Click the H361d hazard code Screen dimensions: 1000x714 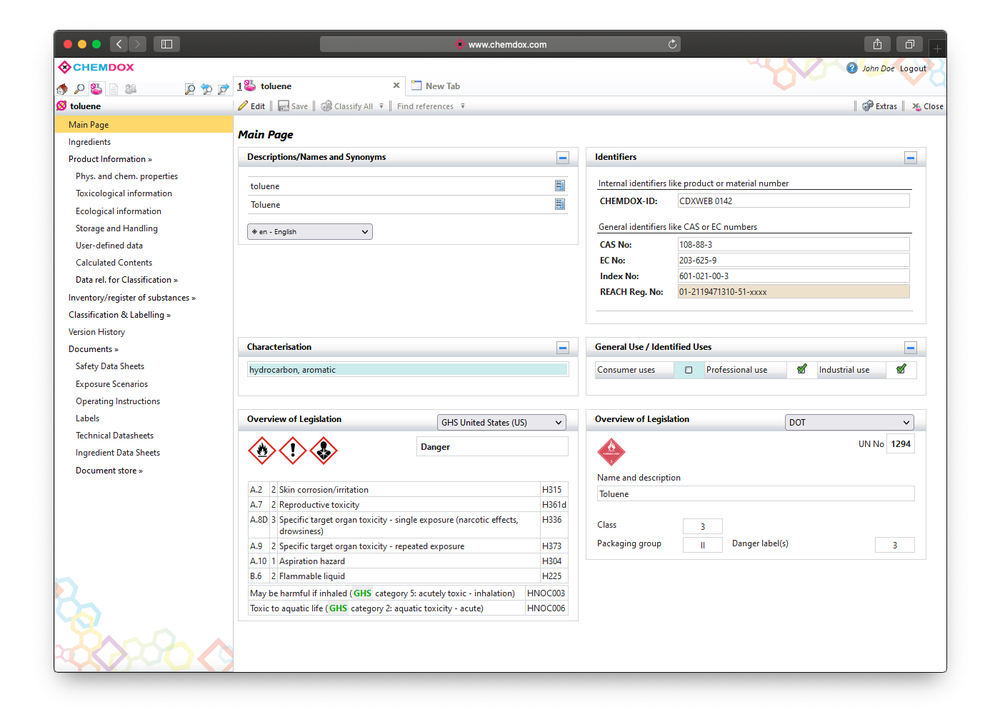[x=554, y=504]
